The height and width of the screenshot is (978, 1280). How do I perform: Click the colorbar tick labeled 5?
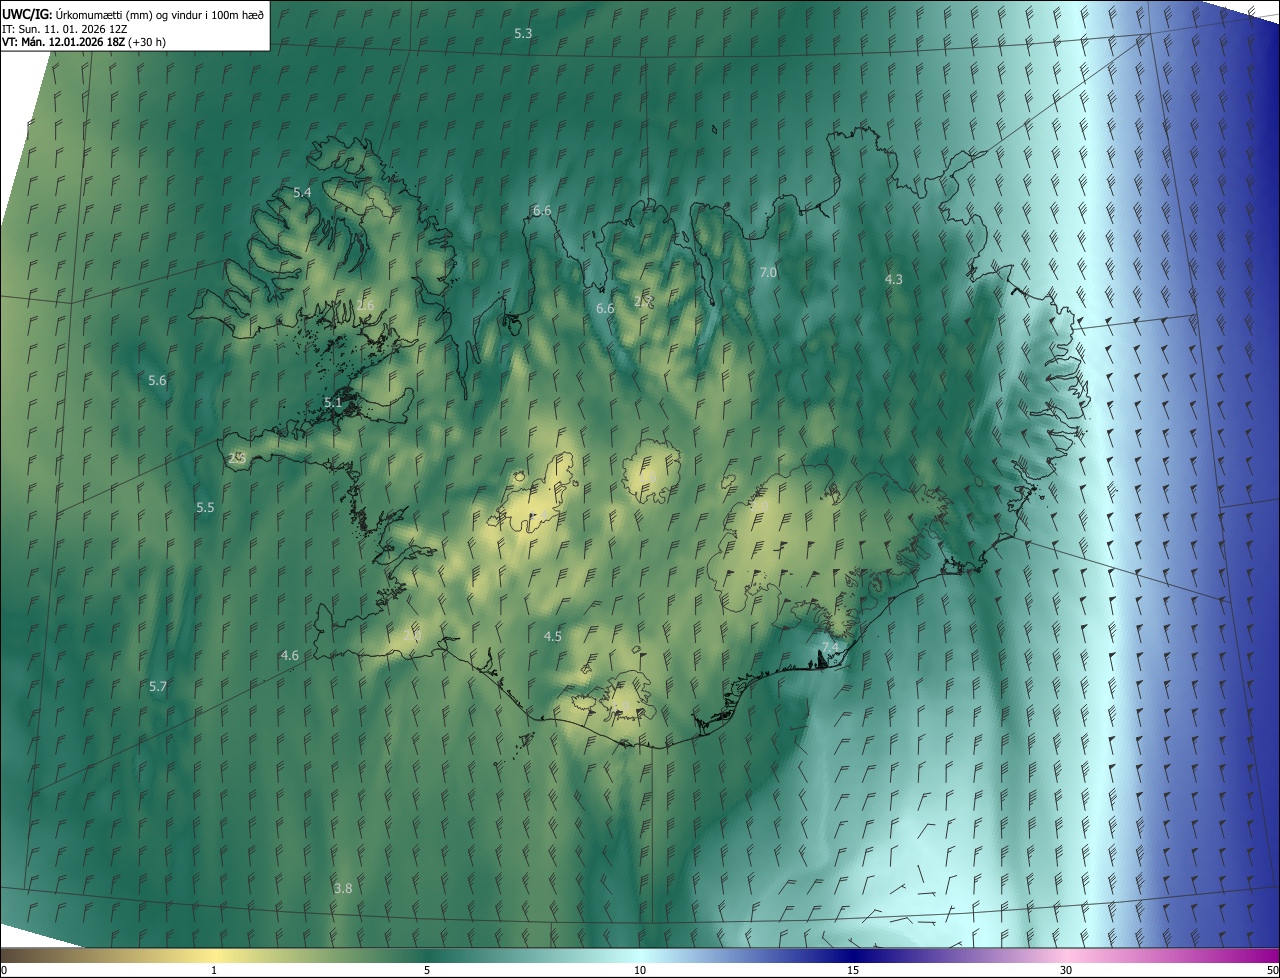[427, 971]
